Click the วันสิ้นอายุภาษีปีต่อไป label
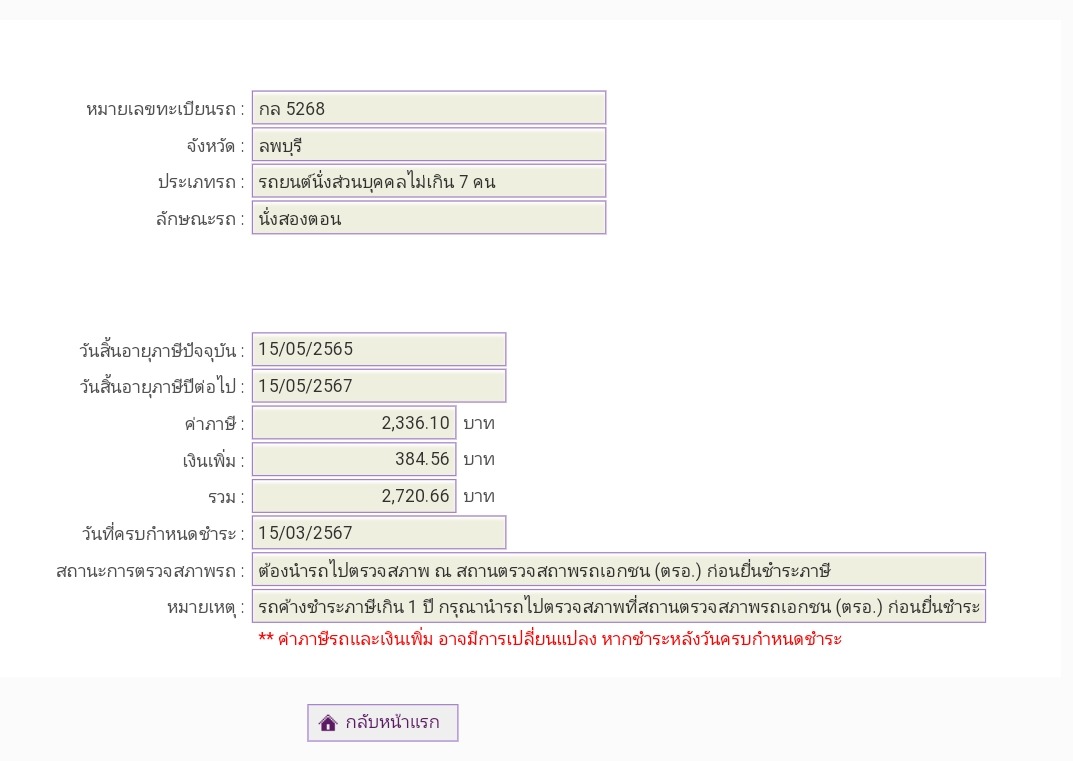Viewport: 1073px width, 761px height. click(161, 387)
